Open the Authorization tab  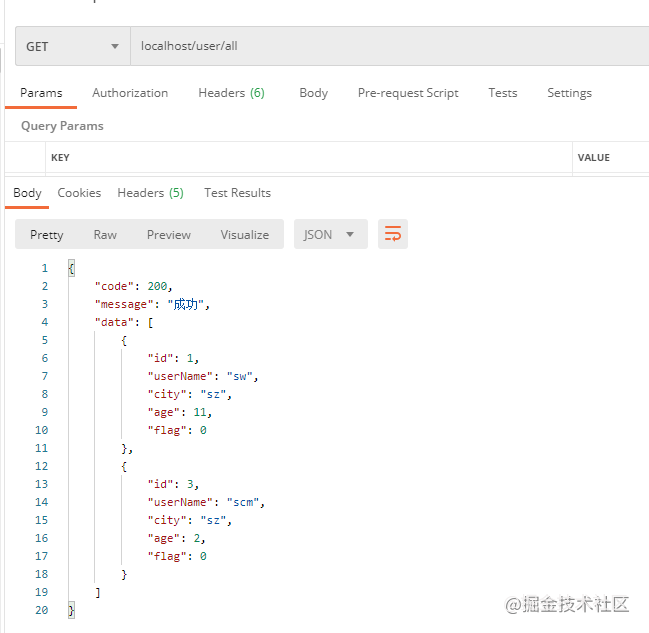130,93
